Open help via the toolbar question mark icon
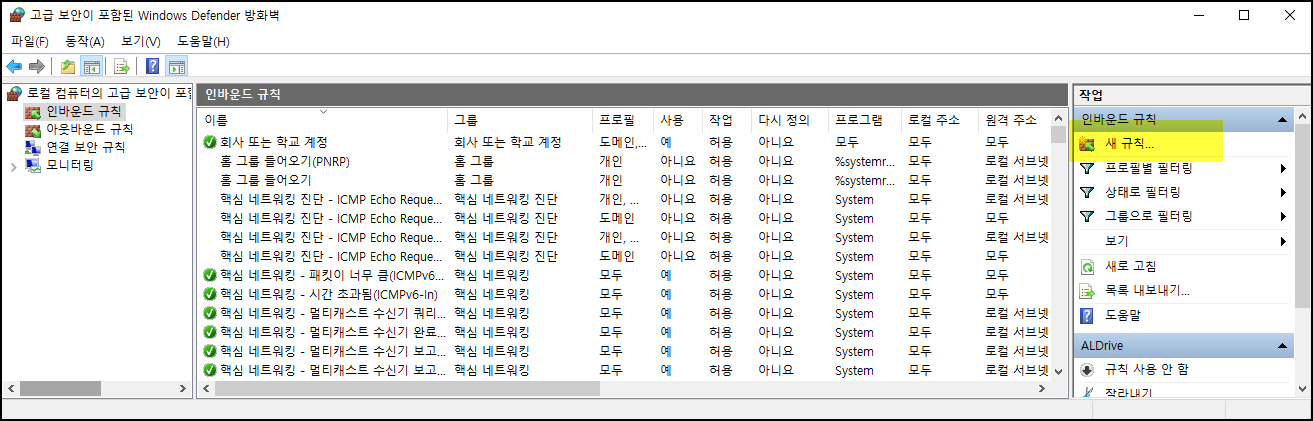The image size is (1313, 421). click(152, 67)
